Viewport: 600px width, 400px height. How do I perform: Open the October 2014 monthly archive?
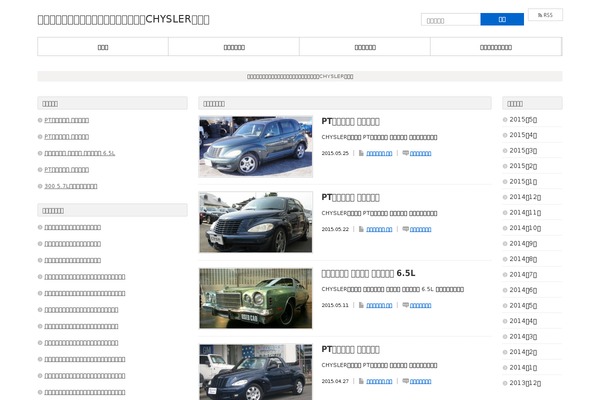click(525, 228)
